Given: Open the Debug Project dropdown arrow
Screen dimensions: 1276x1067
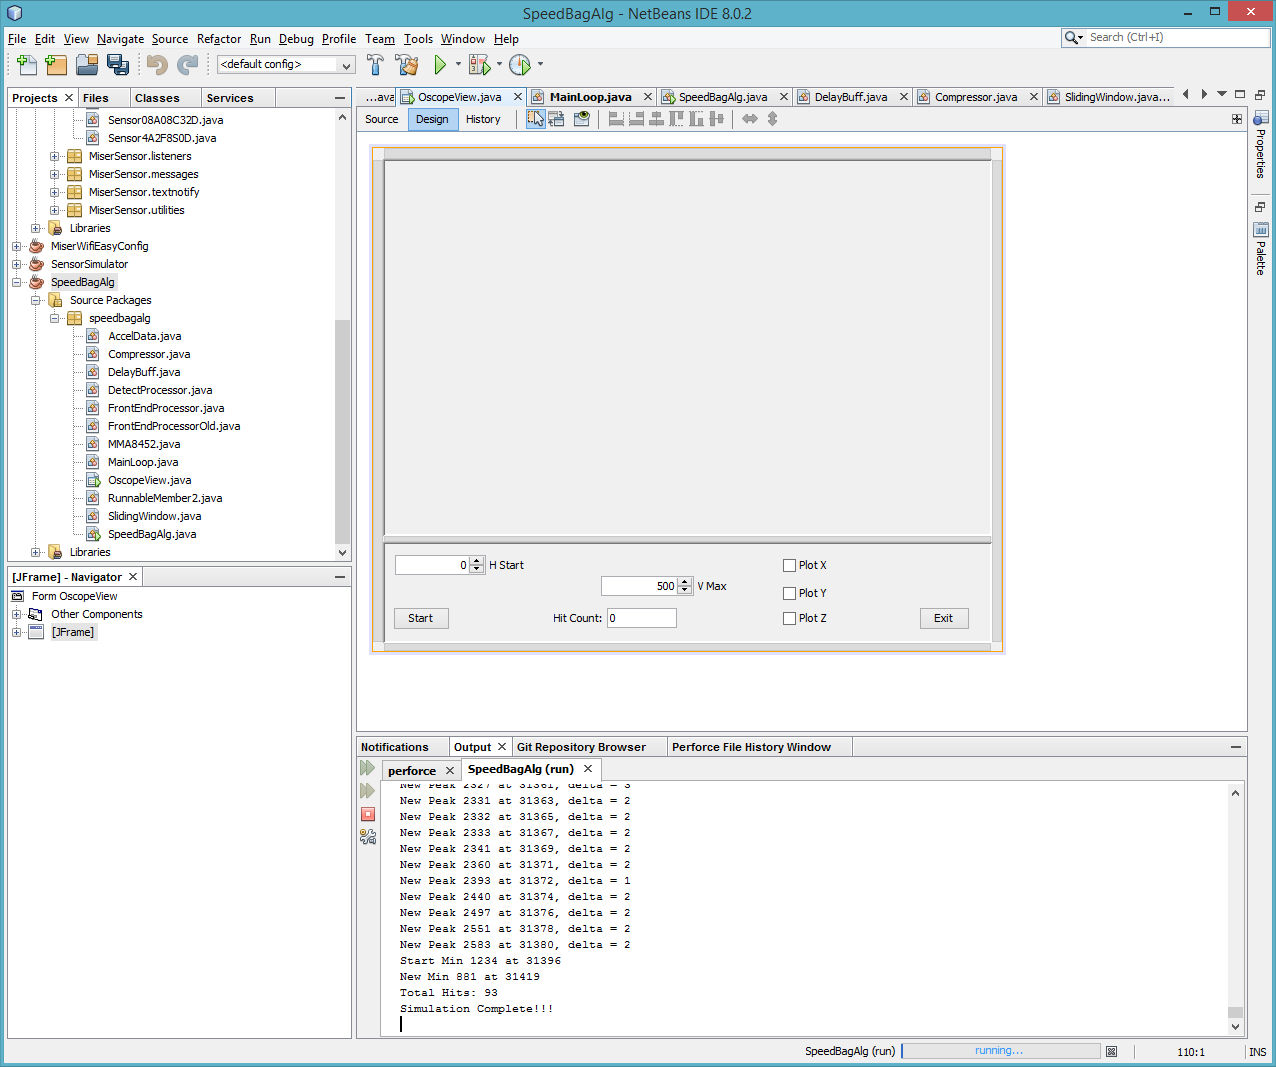Looking at the screenshot, I should tap(499, 65).
